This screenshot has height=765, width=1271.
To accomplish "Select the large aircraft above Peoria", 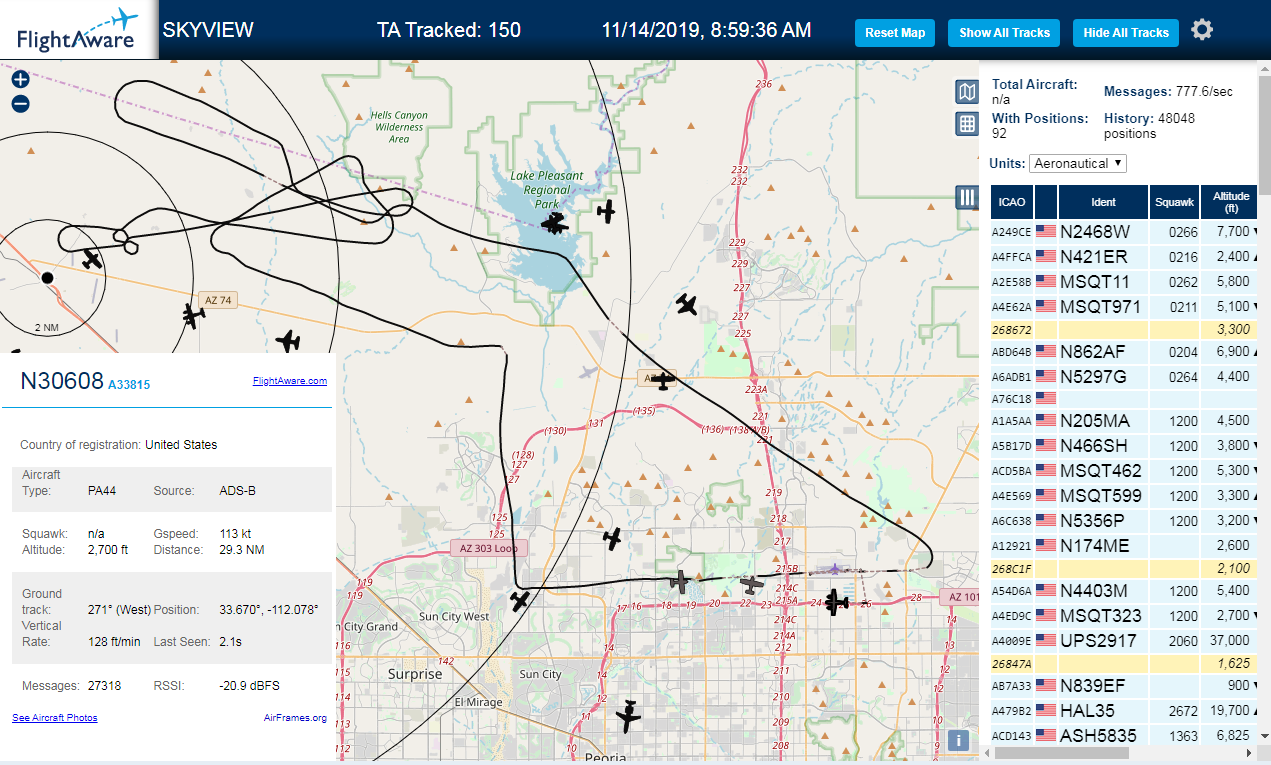I will point(628,716).
